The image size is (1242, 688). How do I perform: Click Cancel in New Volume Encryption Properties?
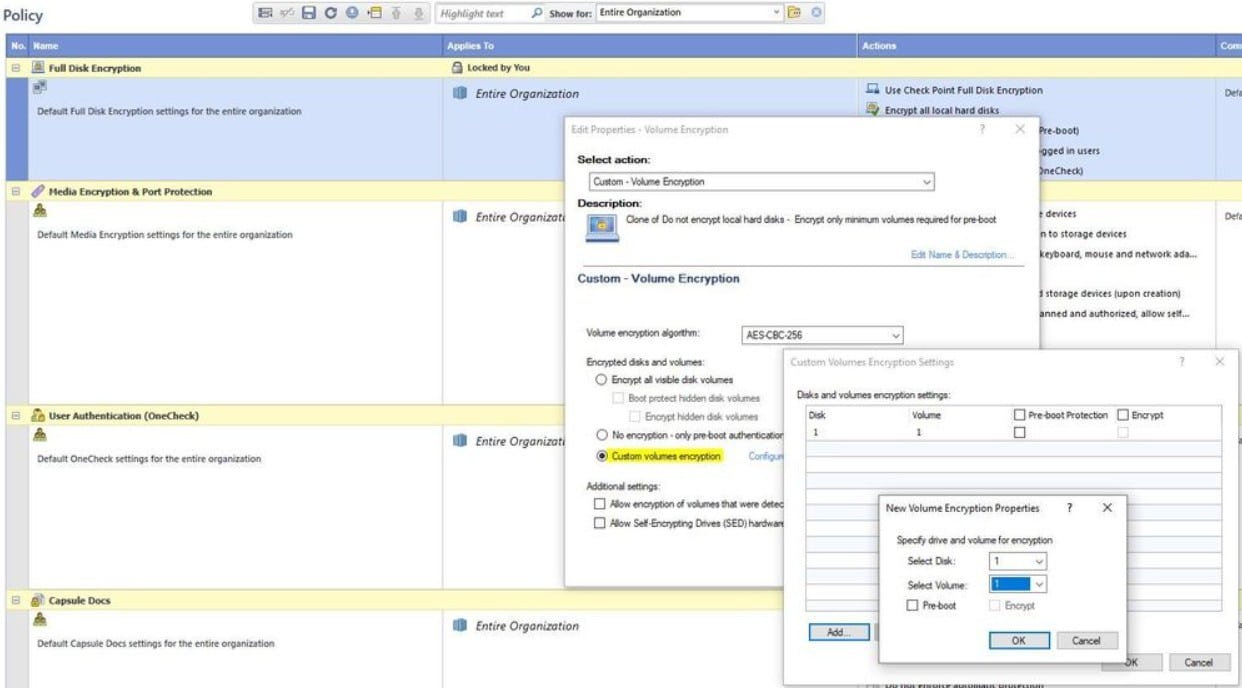[x=1086, y=641]
